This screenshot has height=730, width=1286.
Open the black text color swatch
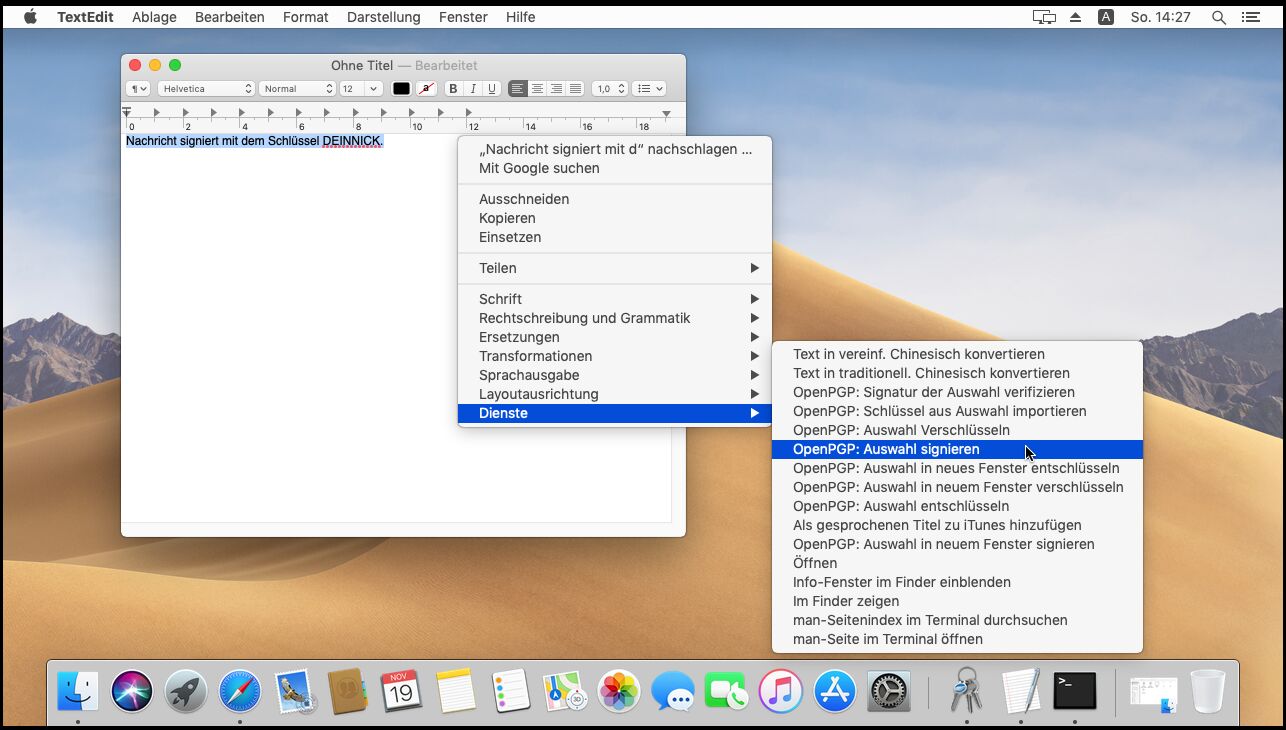pos(401,89)
